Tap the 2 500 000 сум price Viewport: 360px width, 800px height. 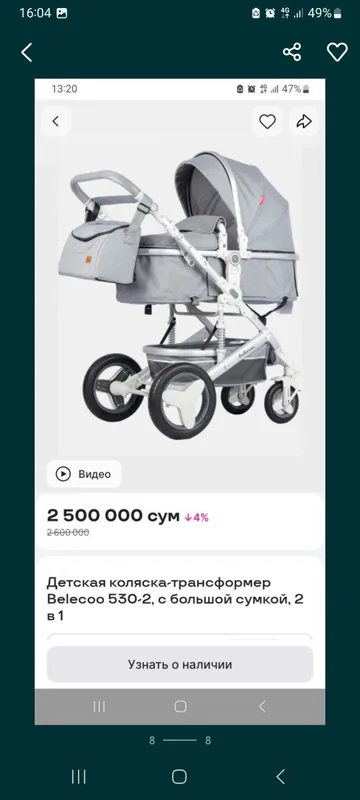point(113,516)
